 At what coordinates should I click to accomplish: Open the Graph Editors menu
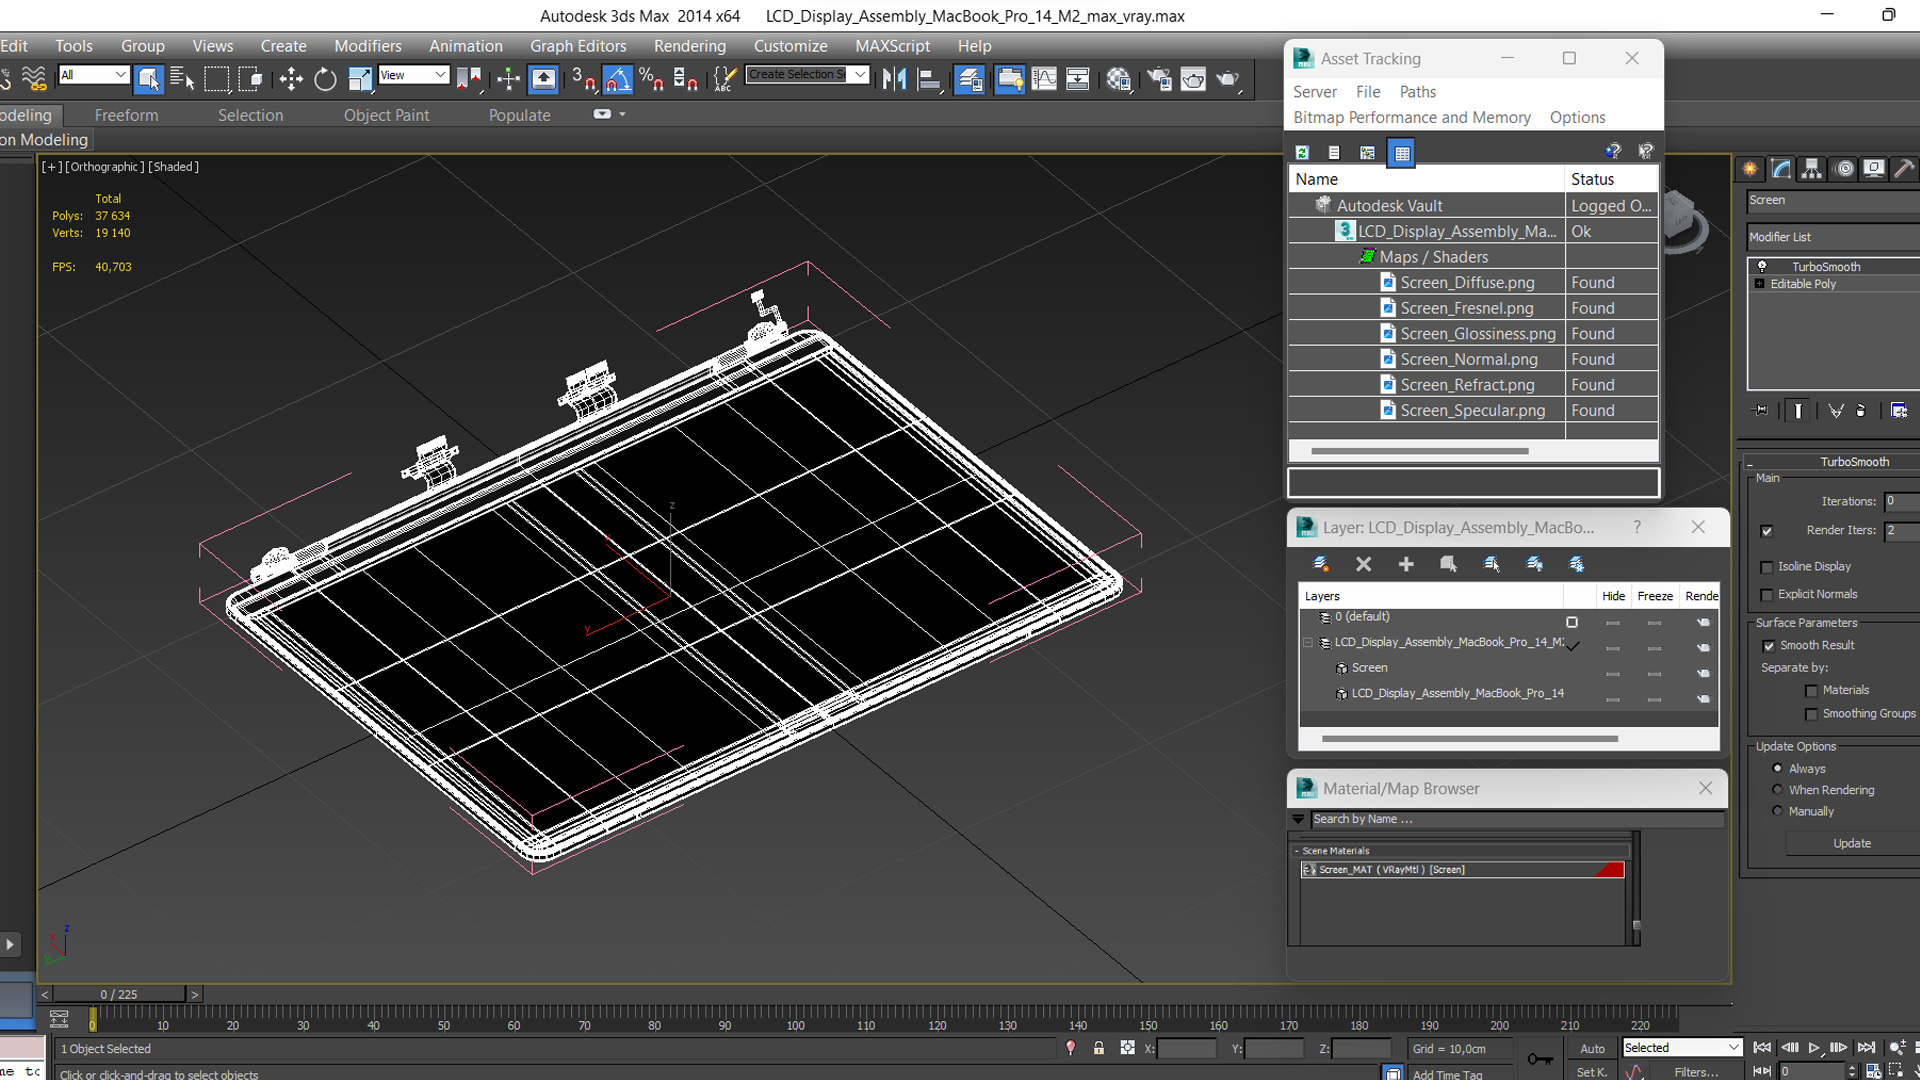pyautogui.click(x=578, y=46)
